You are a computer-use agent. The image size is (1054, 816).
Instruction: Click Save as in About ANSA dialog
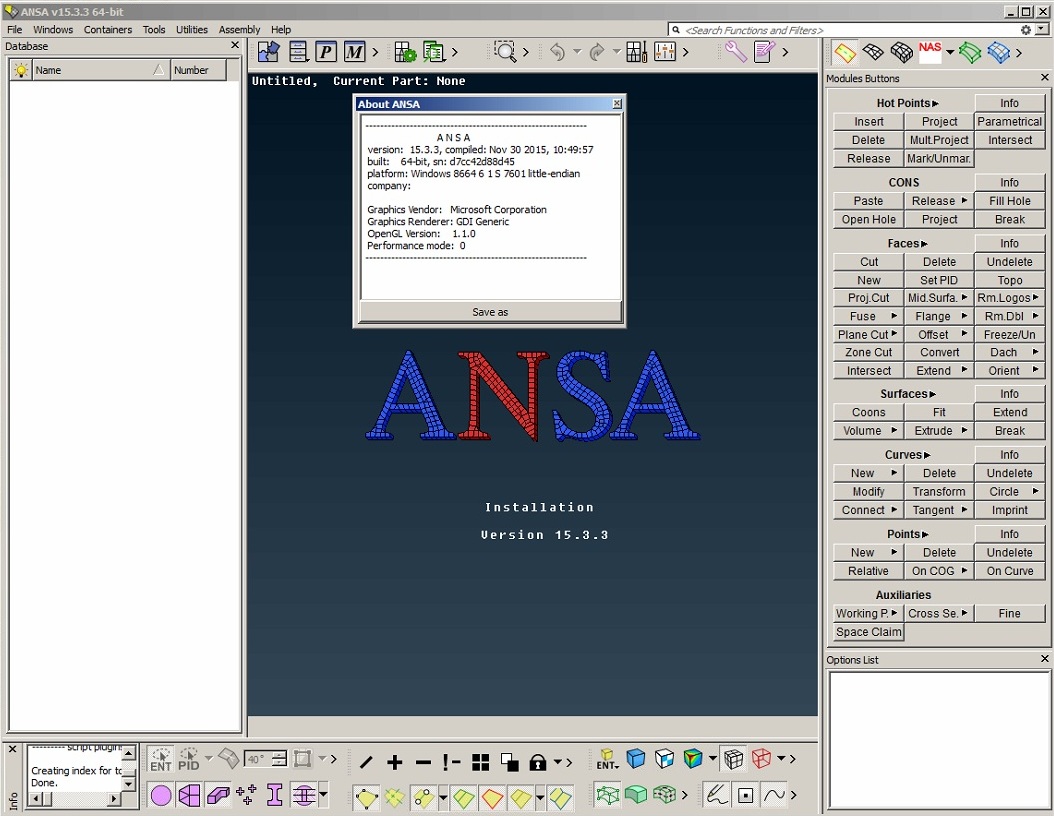click(x=490, y=312)
